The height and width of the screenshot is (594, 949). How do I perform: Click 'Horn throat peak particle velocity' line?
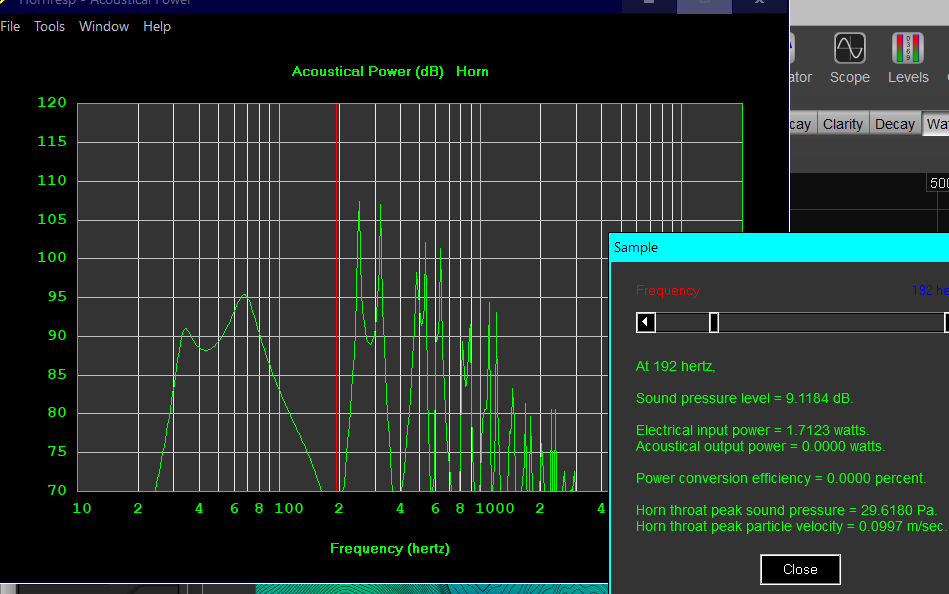(791, 526)
